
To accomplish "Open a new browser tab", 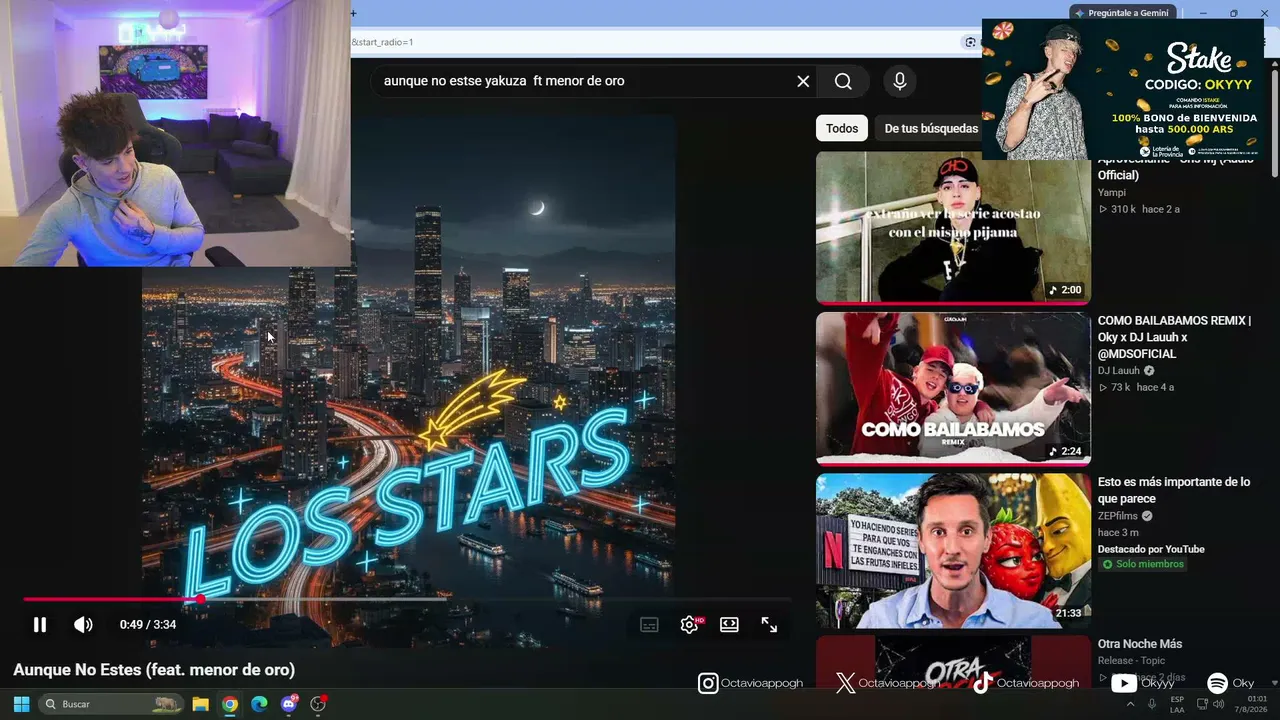I will pos(354,13).
